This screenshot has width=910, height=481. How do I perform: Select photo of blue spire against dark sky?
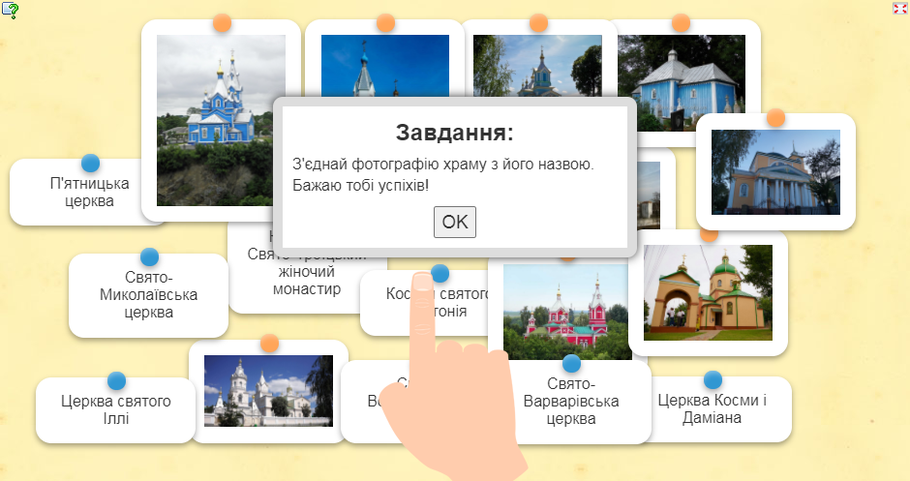point(385,65)
